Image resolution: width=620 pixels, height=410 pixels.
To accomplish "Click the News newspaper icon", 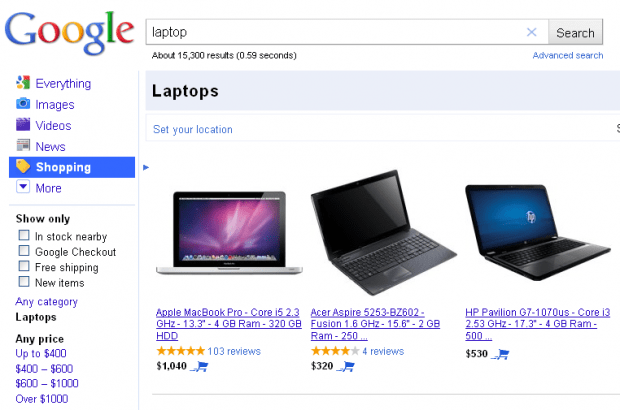I will [x=23, y=145].
